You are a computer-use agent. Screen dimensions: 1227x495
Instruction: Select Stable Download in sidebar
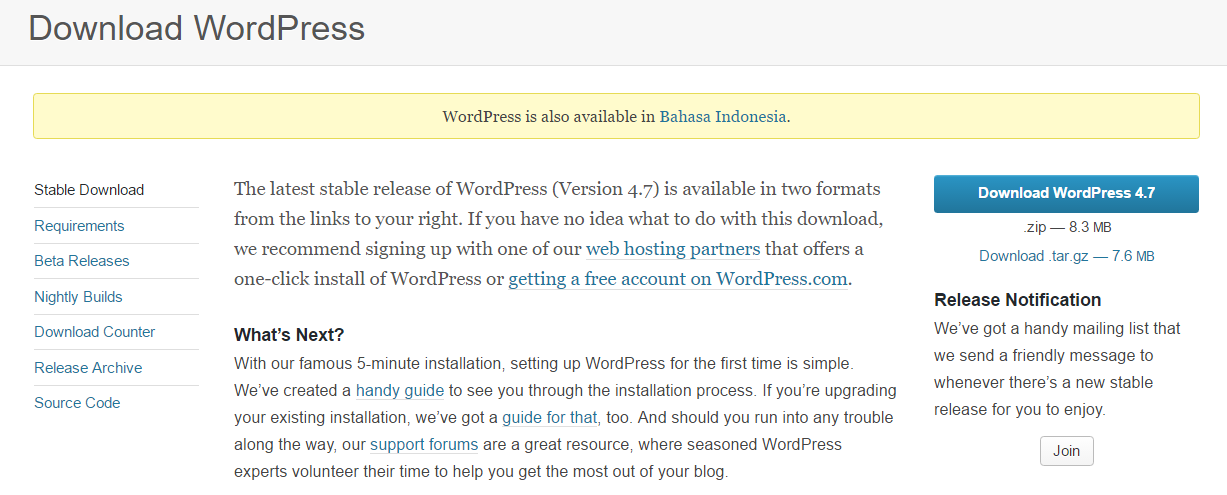[x=89, y=190]
